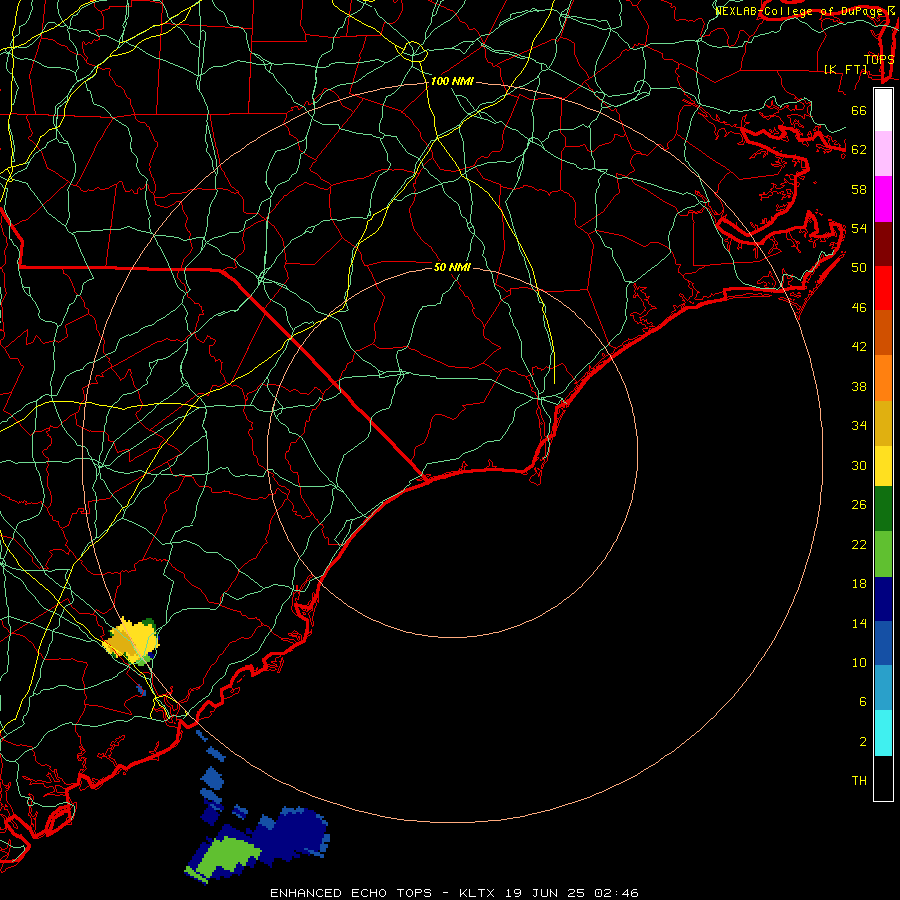Click the cyan 2 kft legend swatch
The image size is (900, 900).
pos(883,733)
